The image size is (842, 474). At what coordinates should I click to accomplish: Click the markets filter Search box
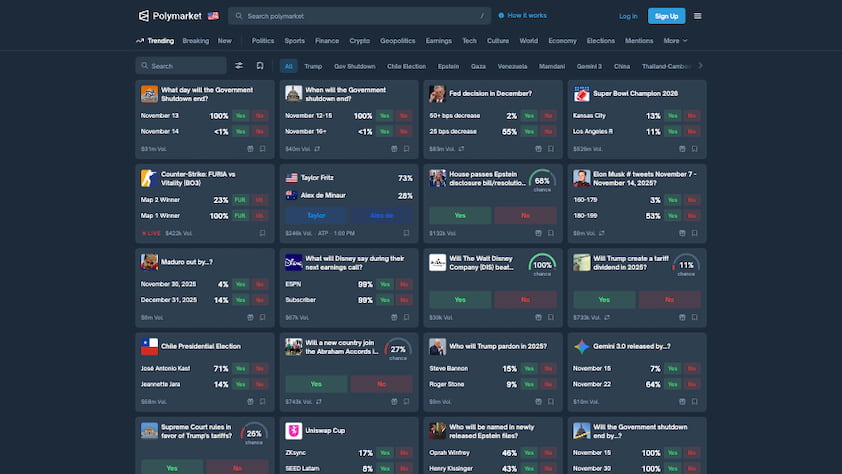click(181, 65)
